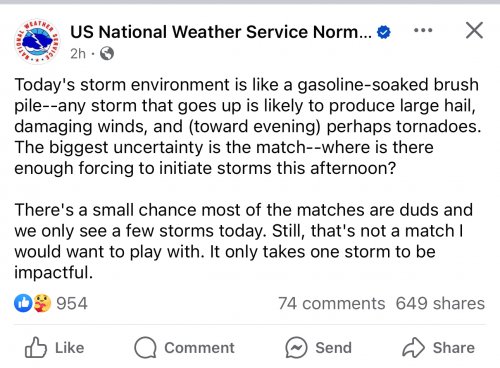Click the care emoji reaction icon
This screenshot has width=500, height=368.
coord(42,303)
